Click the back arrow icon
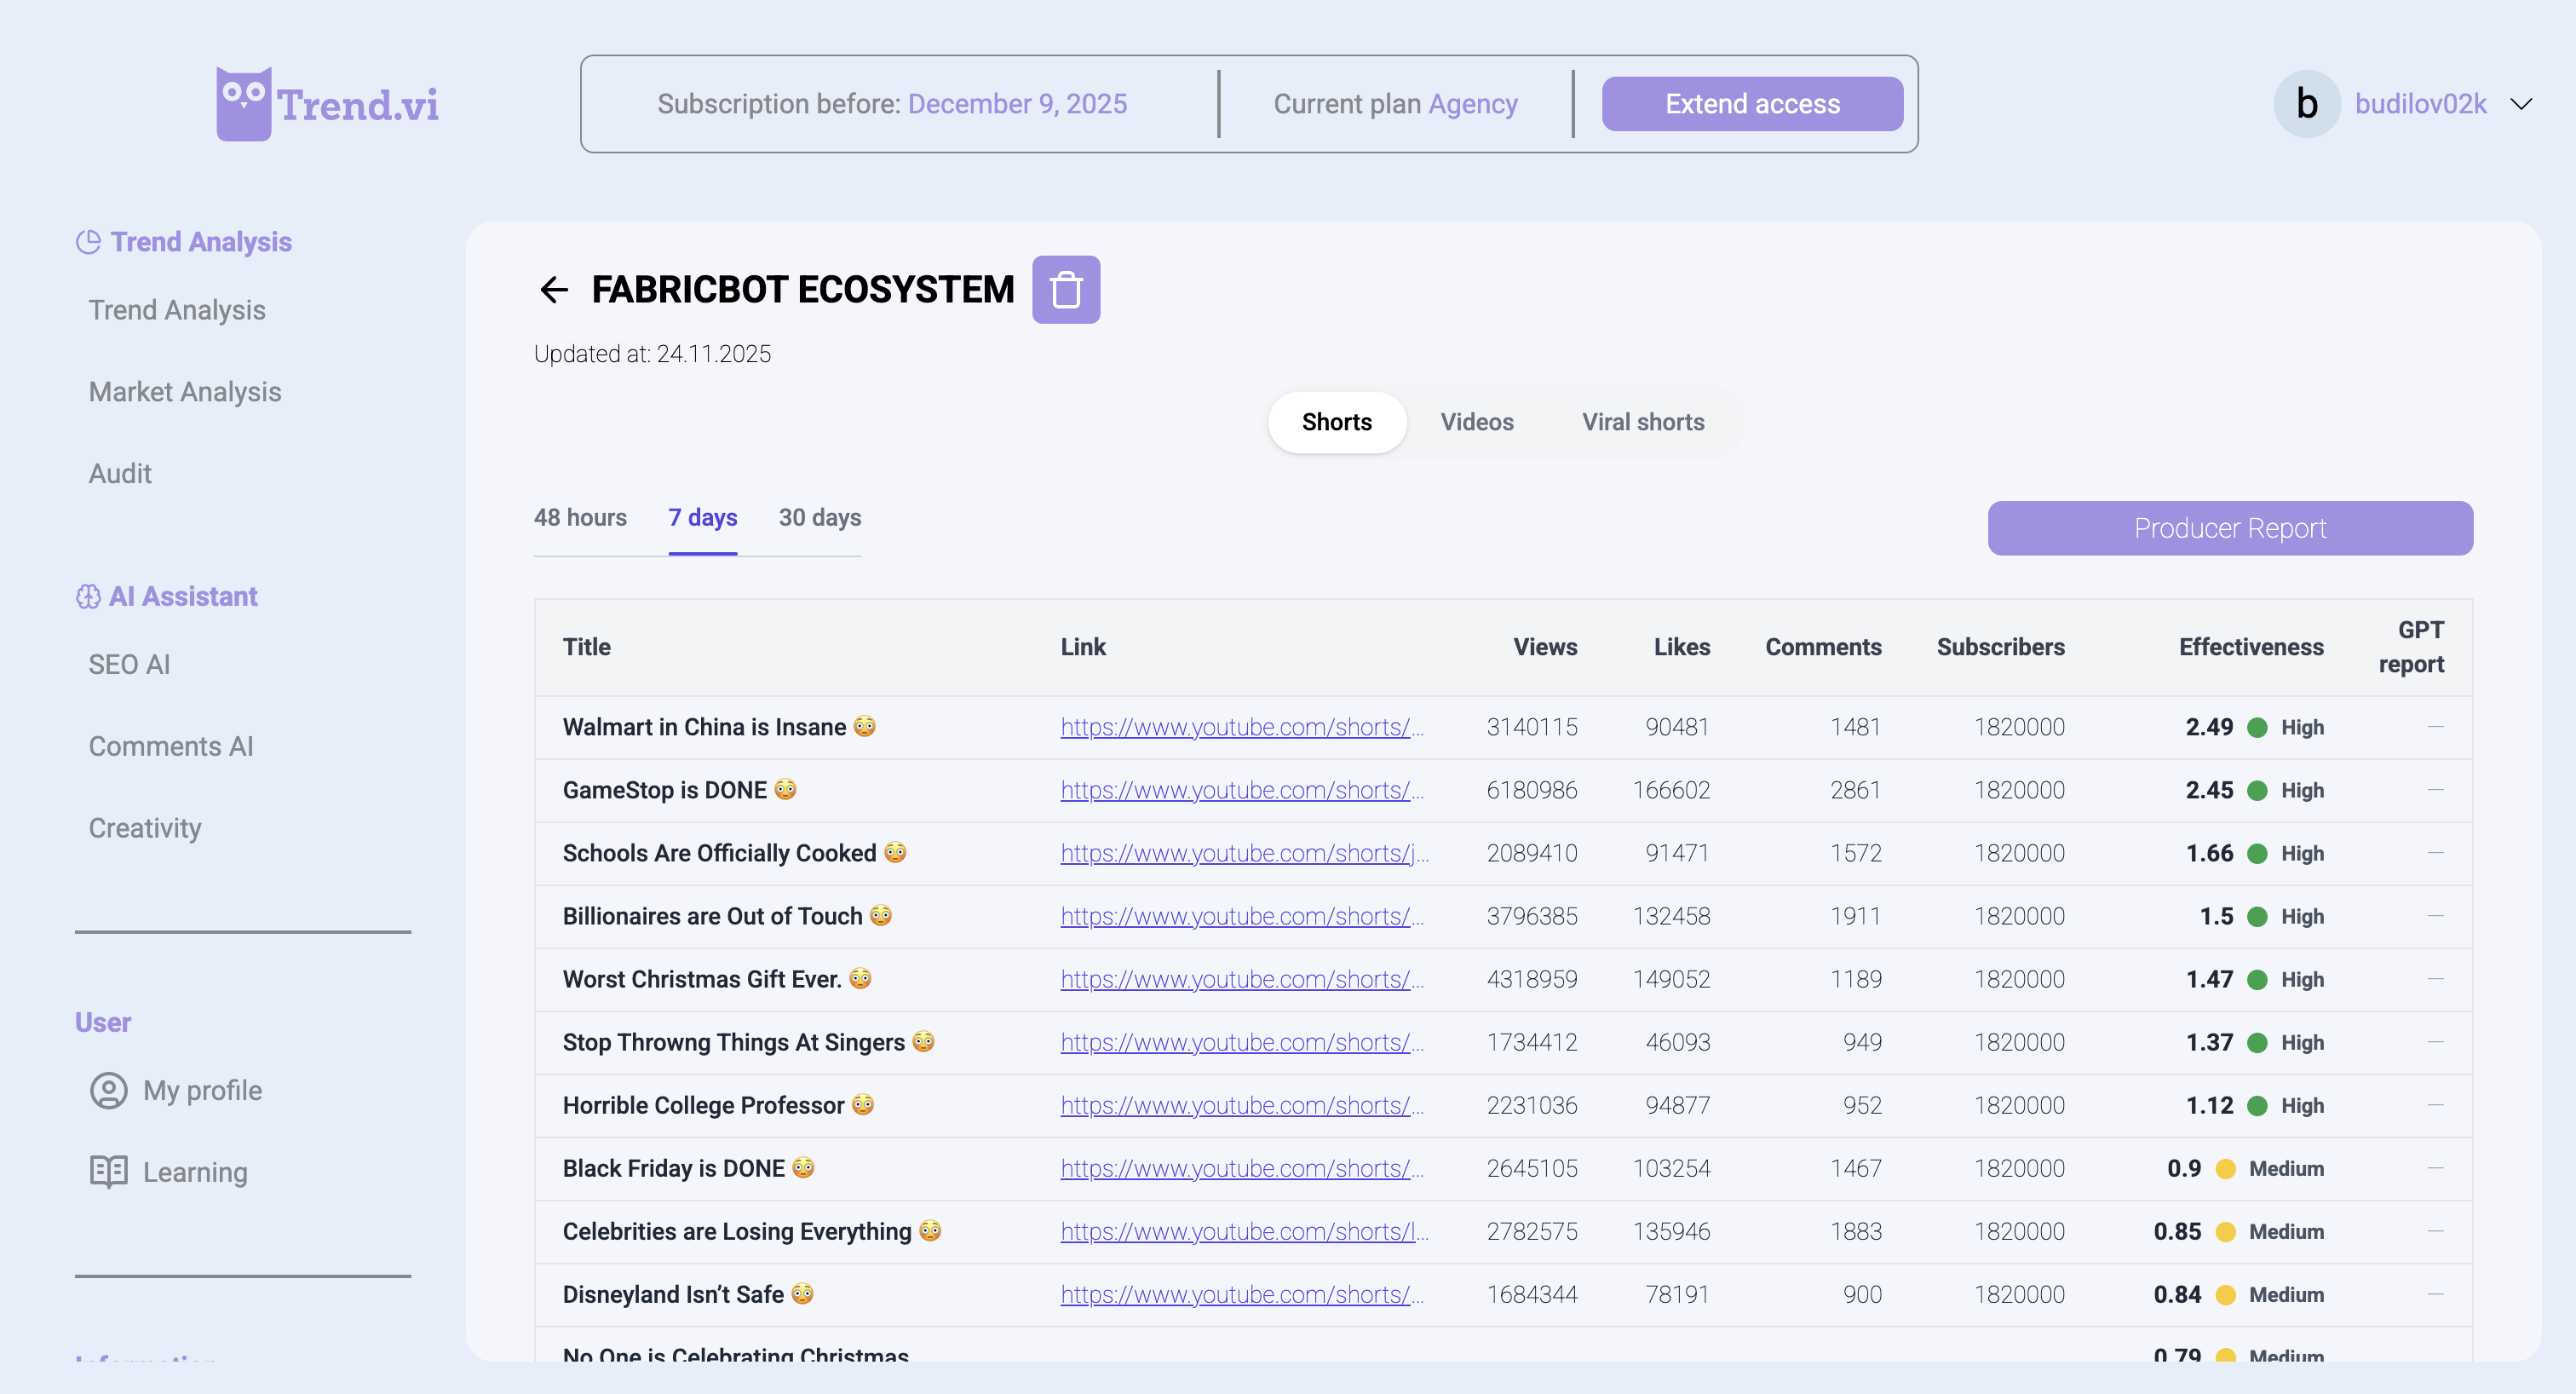 (553, 290)
